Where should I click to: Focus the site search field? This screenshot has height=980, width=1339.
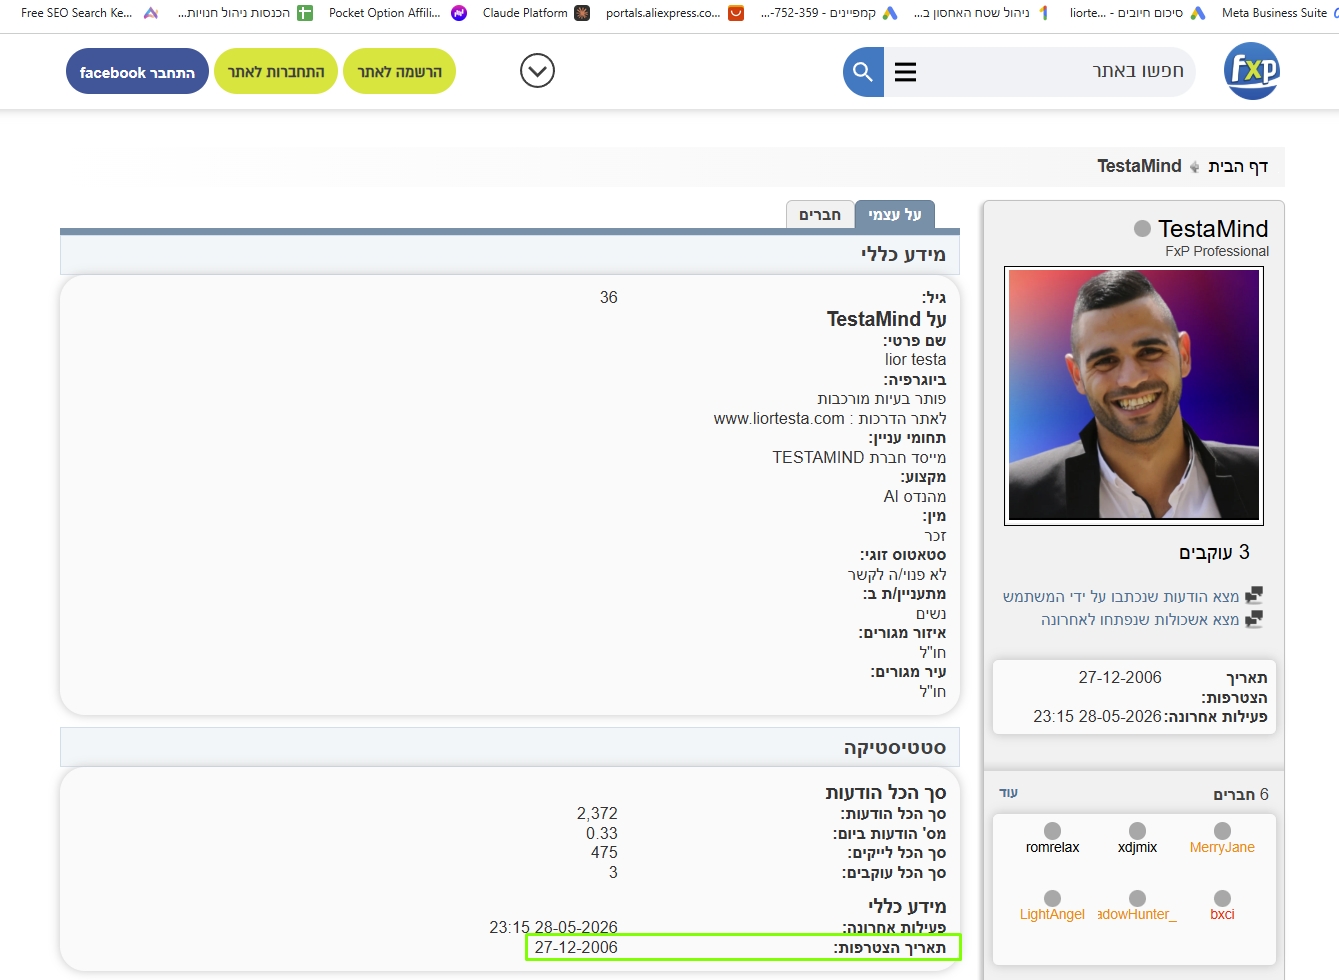point(1055,72)
